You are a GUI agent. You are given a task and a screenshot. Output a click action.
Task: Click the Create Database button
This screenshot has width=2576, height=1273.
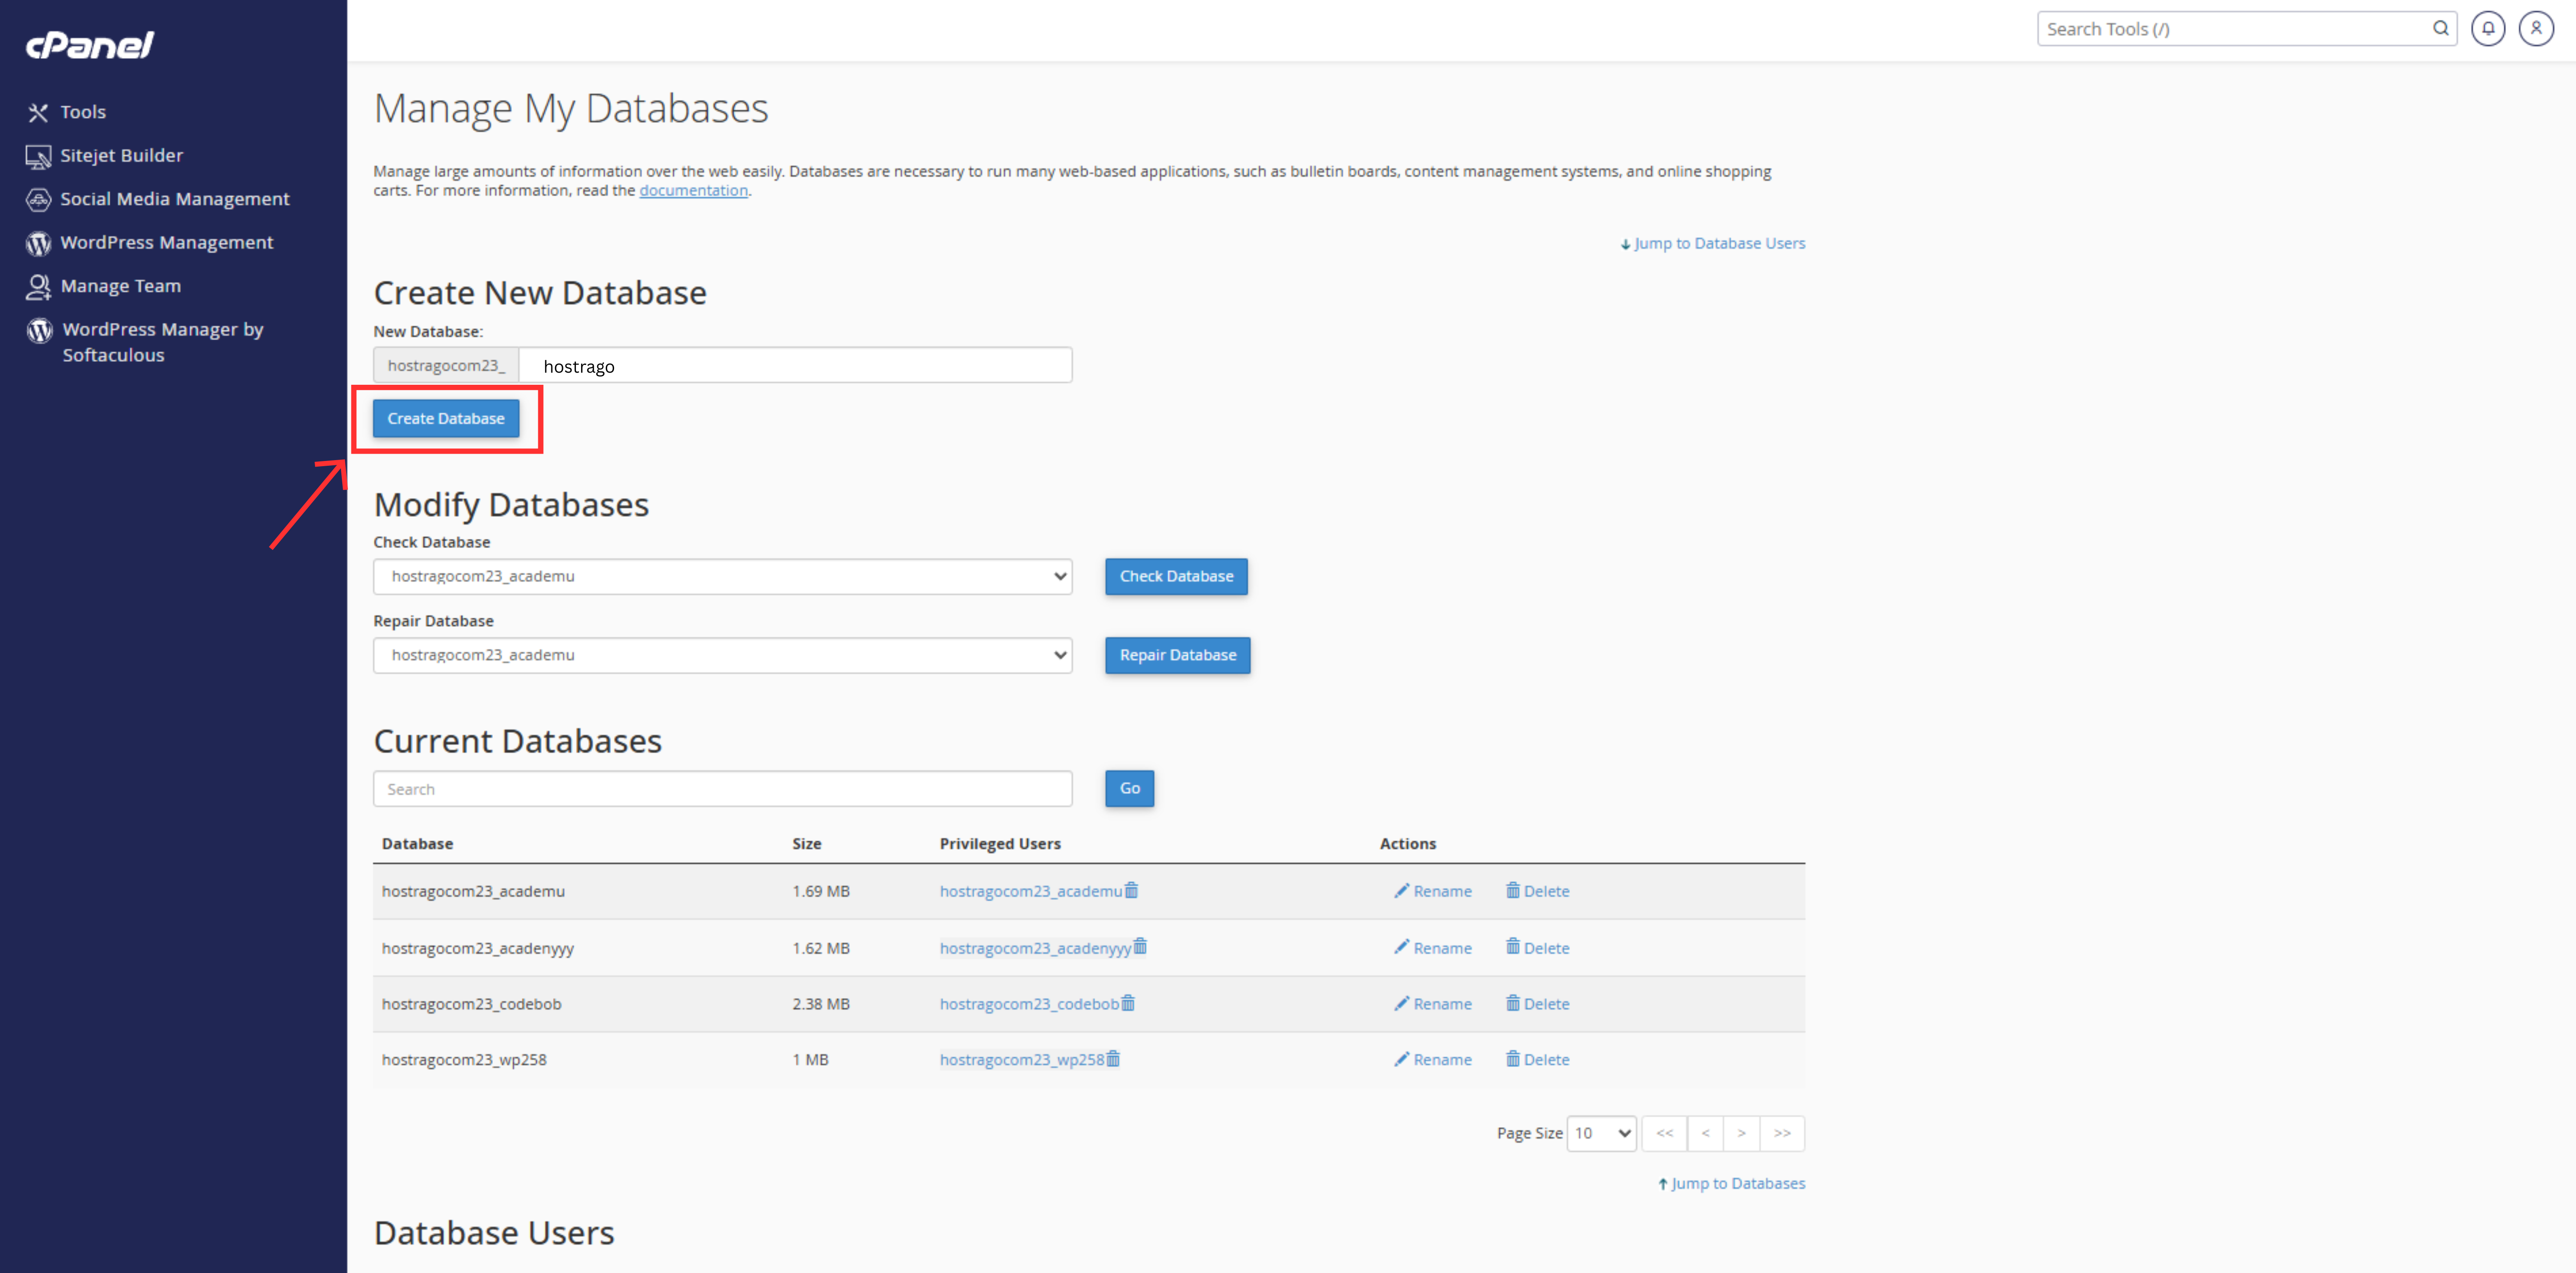pos(446,419)
